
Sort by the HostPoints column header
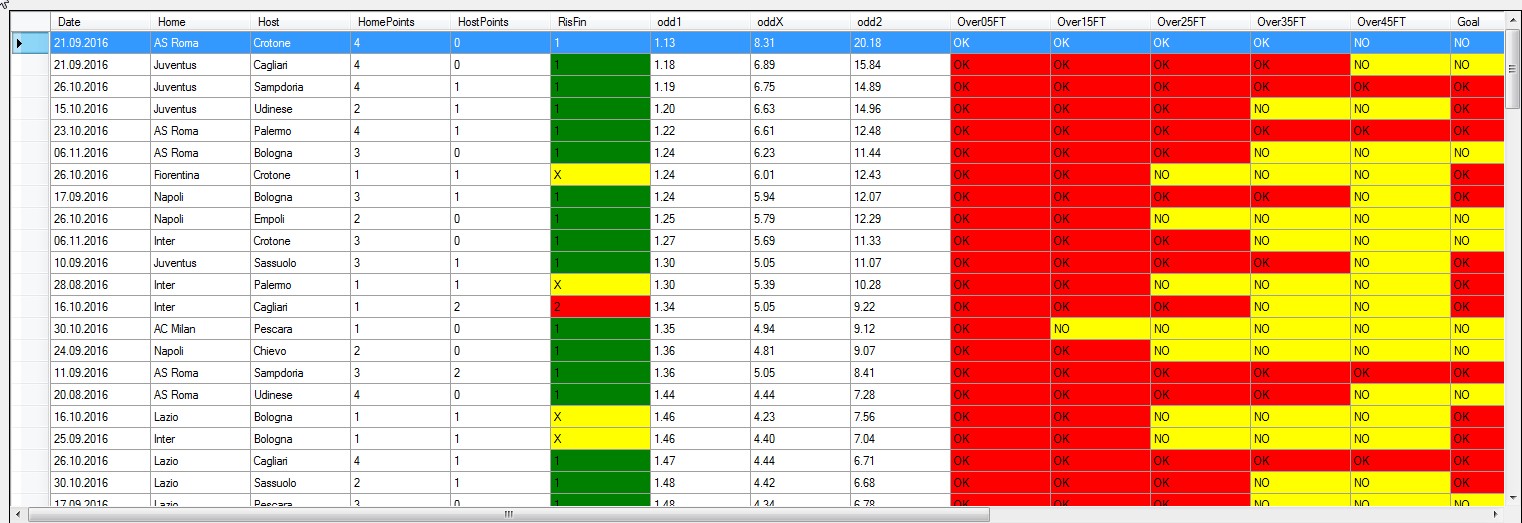tap(500, 21)
